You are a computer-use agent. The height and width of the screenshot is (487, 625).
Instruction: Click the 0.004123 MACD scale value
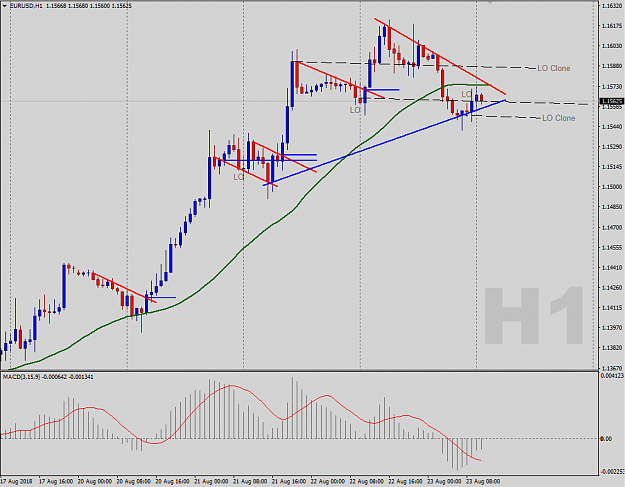[x=613, y=375]
